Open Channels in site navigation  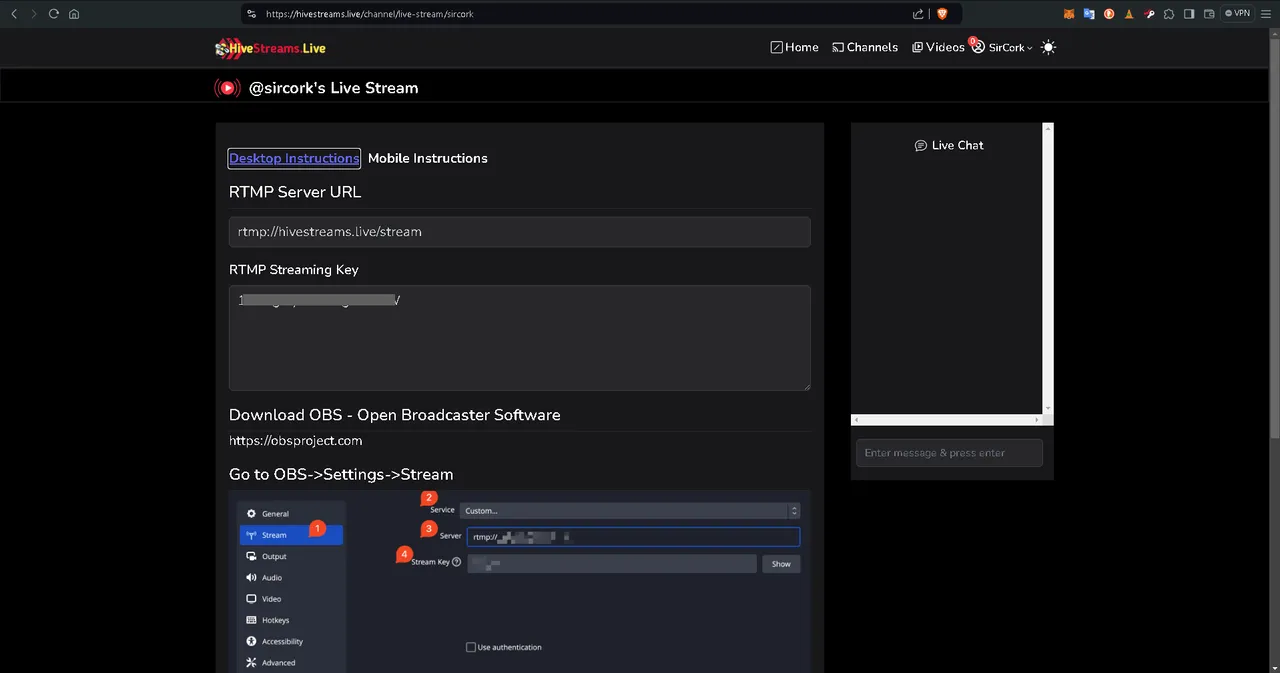click(865, 47)
